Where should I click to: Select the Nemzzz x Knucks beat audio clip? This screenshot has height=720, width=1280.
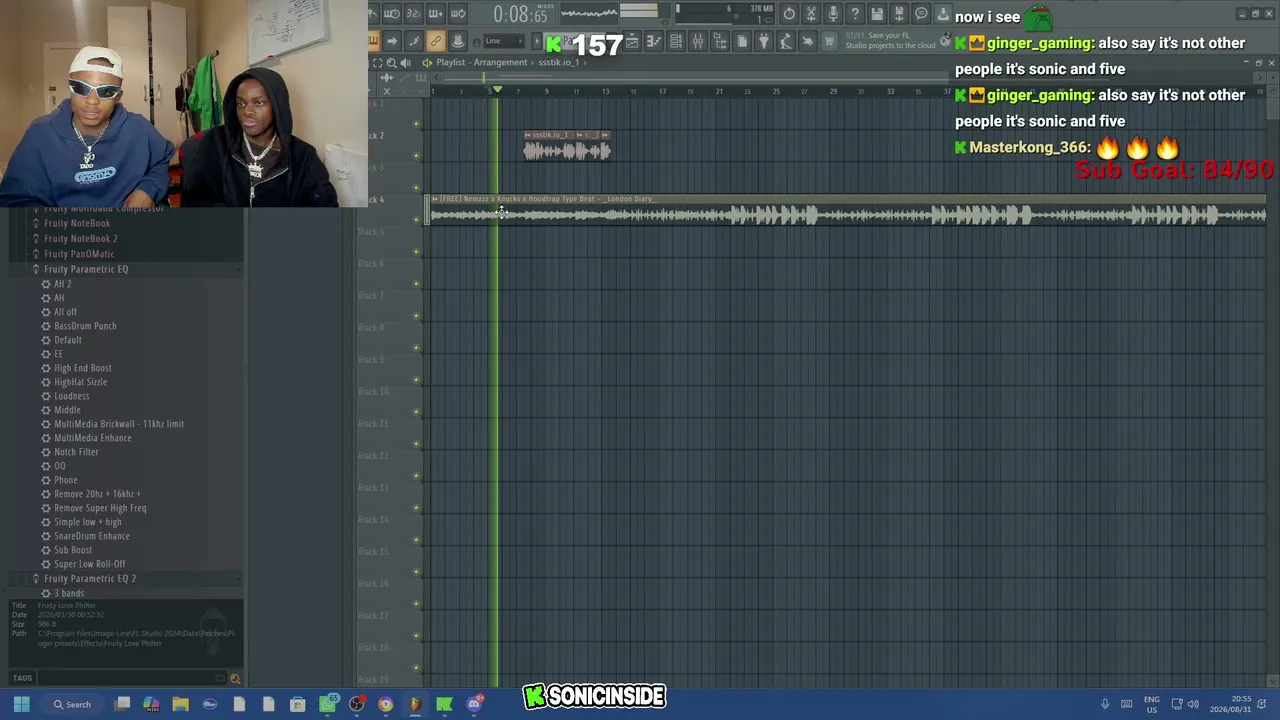(x=846, y=210)
